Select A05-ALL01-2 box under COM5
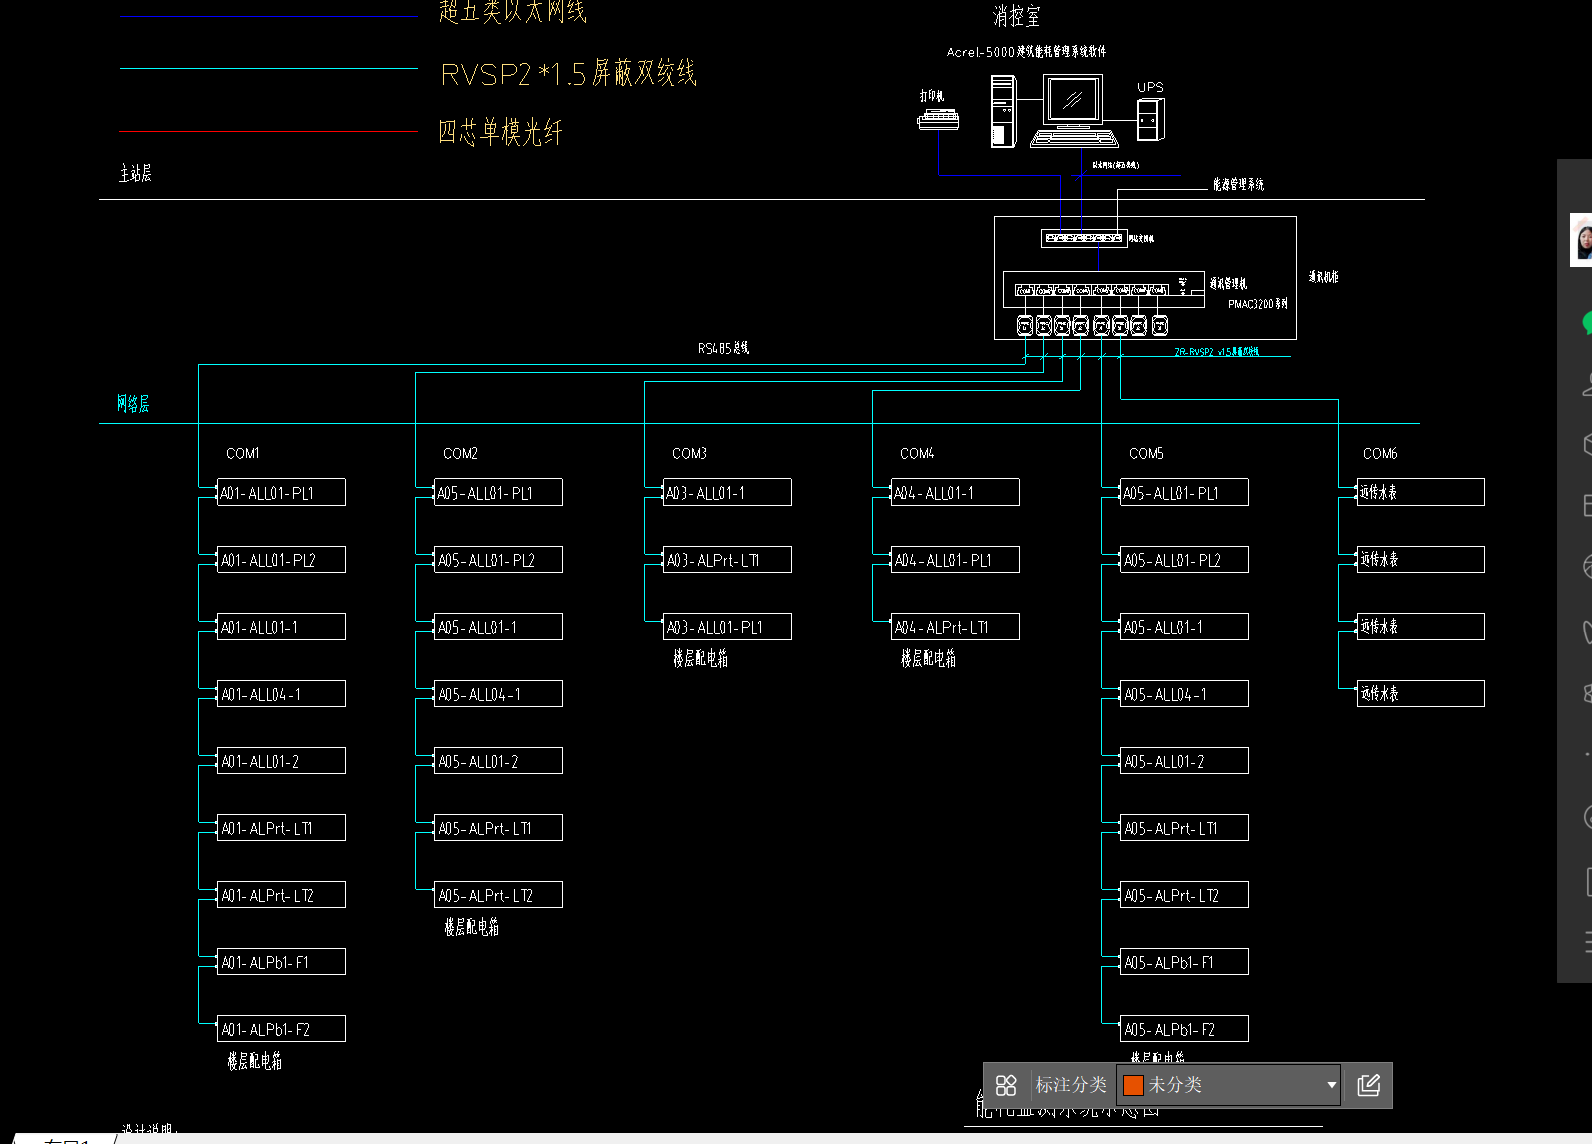Image resolution: width=1592 pixels, height=1144 pixels. coord(1184,760)
